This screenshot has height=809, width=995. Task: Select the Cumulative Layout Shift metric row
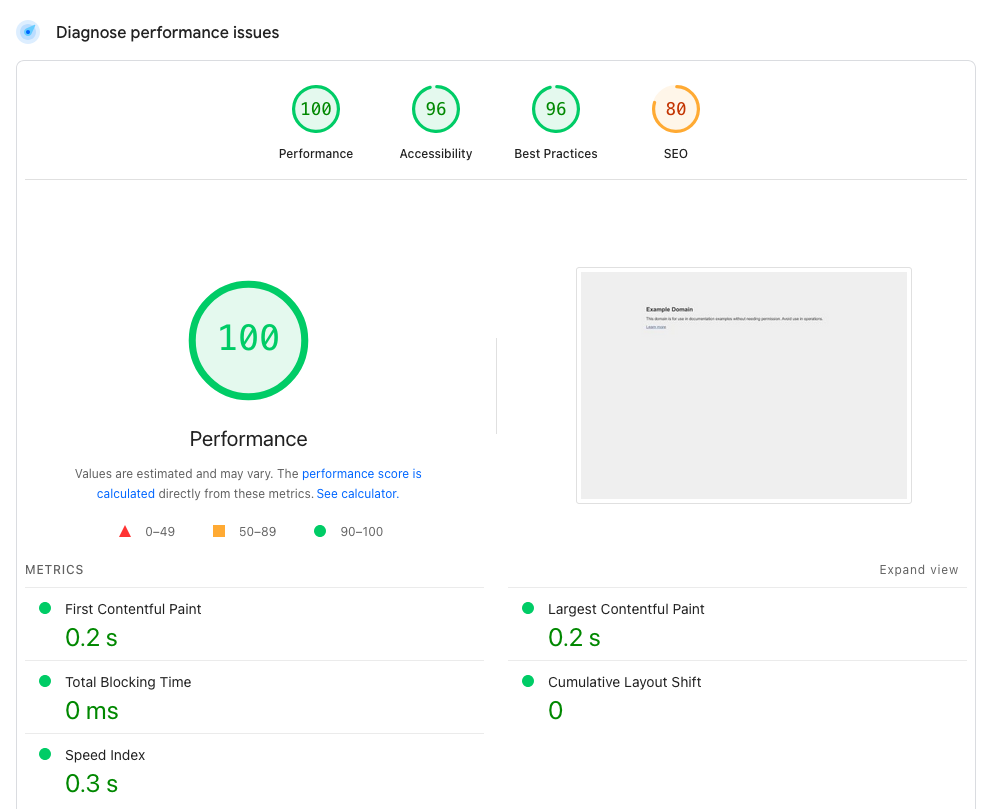tap(624, 682)
